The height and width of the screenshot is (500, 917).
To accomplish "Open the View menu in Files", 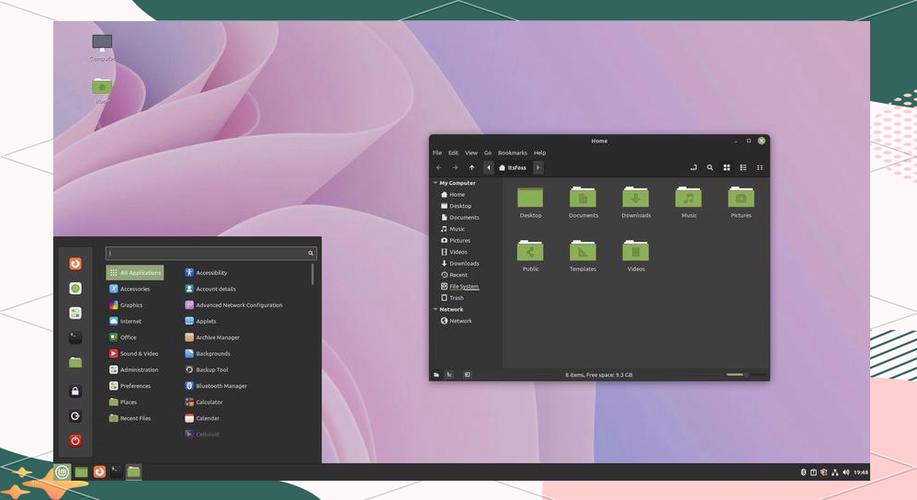I will click(x=471, y=153).
